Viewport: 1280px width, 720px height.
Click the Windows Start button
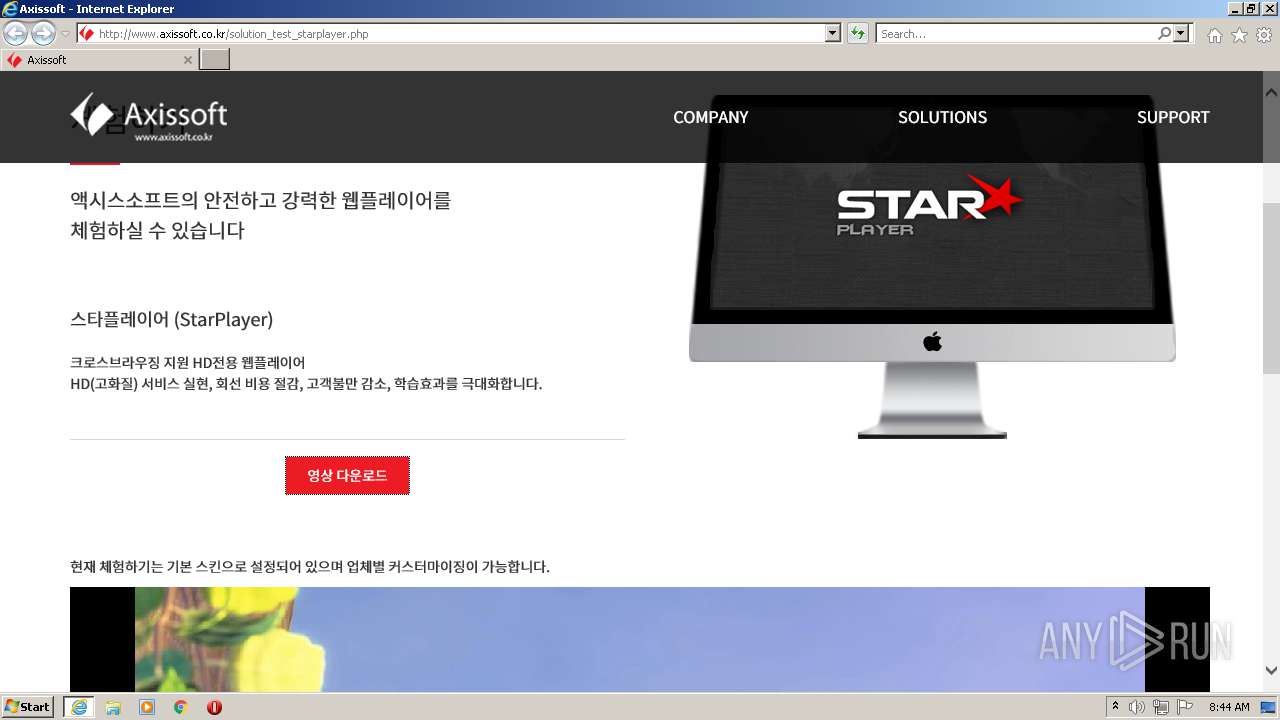point(28,707)
